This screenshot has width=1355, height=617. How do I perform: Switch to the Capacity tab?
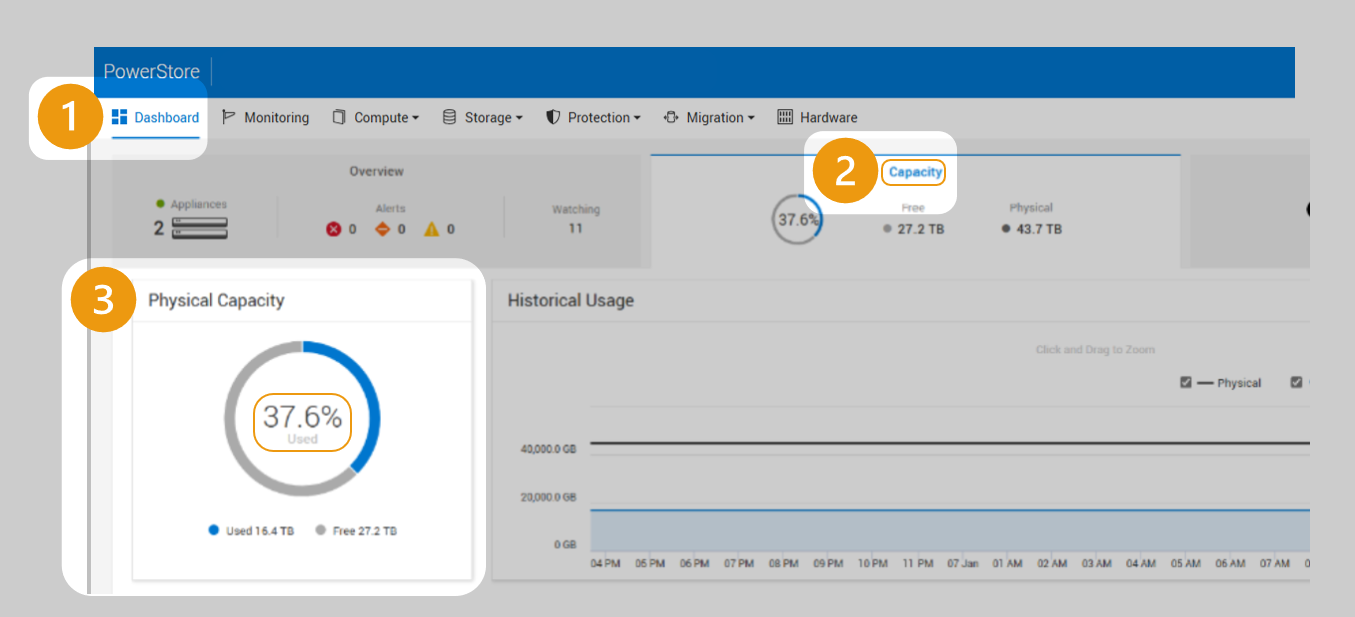click(915, 172)
